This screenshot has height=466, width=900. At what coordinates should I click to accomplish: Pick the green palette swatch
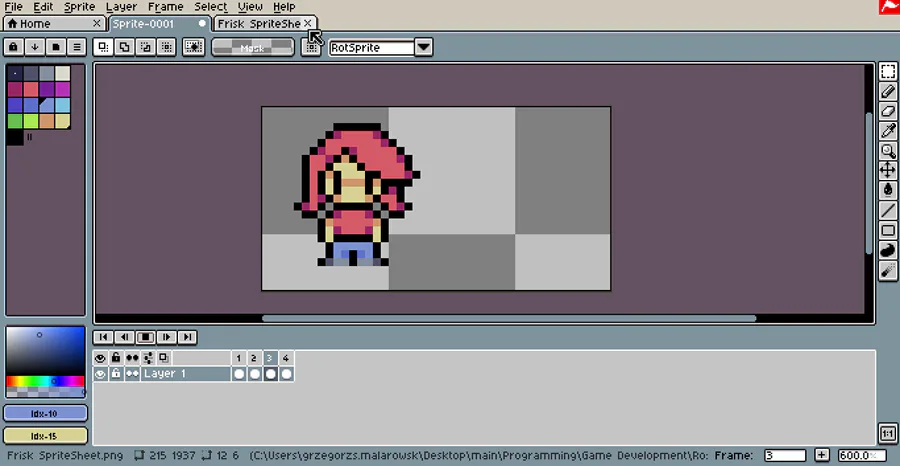15,121
